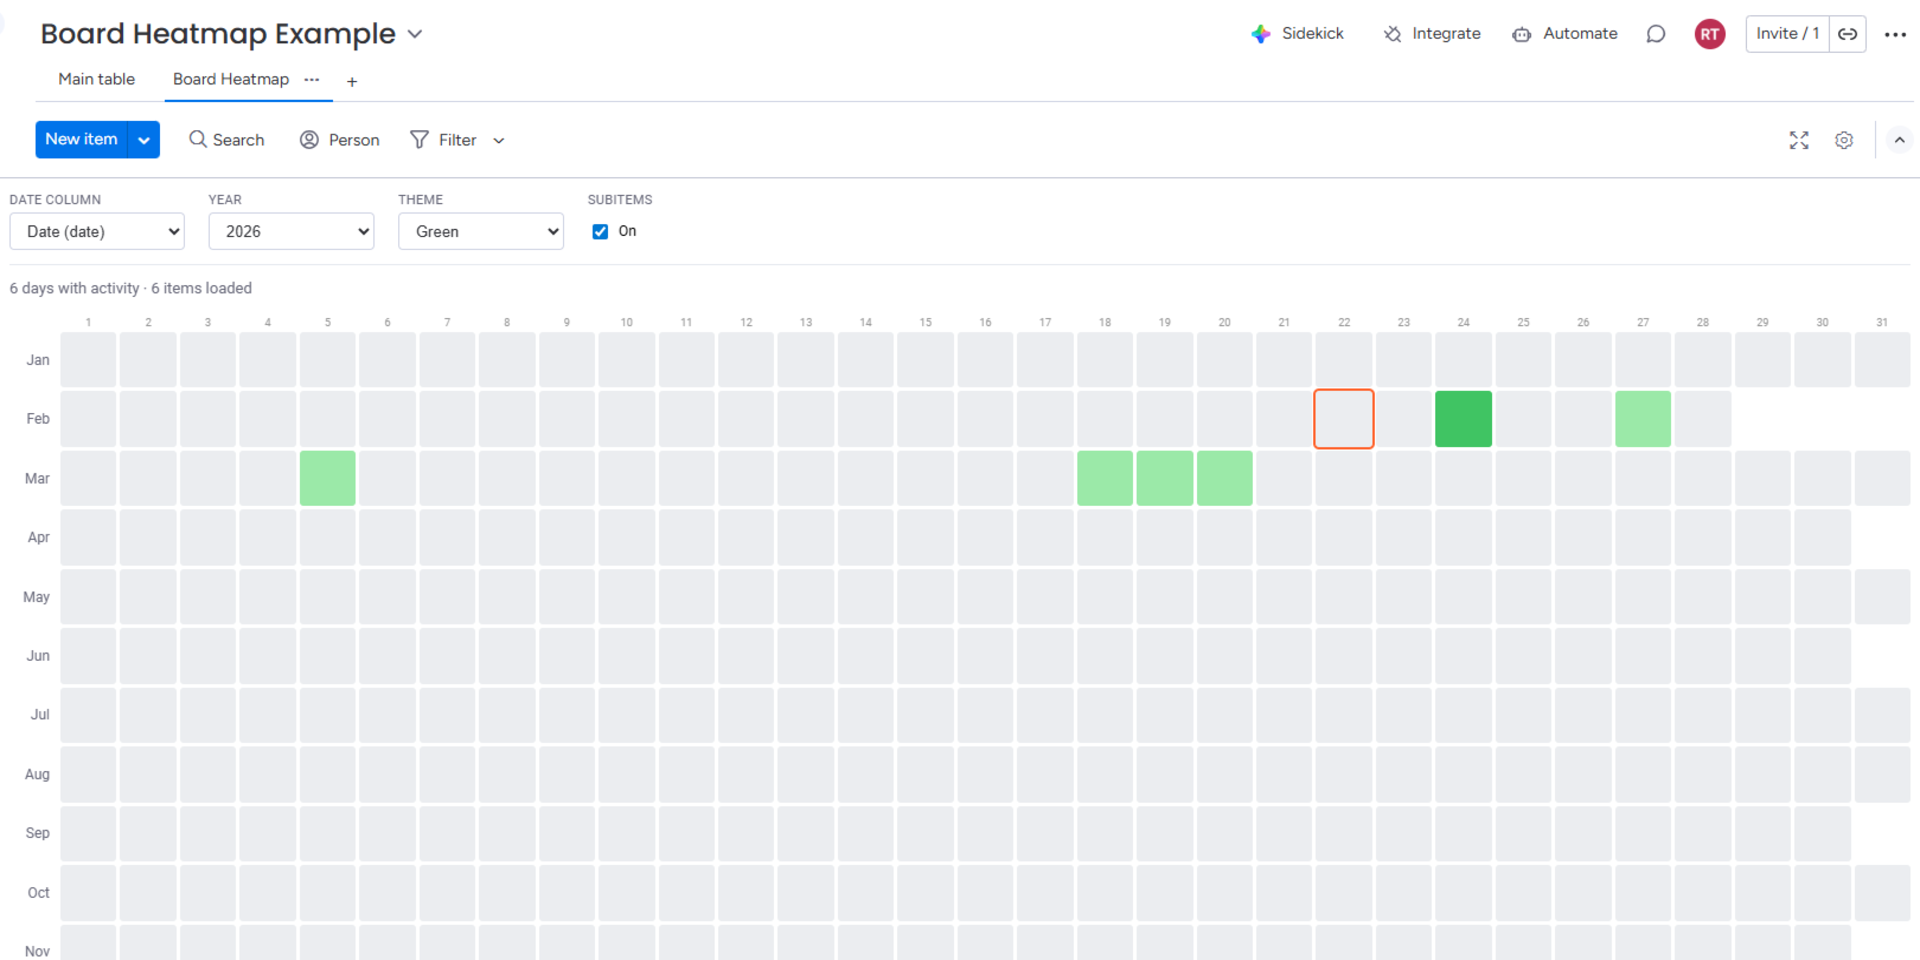Enter fullscreen view with expand icon
The width and height of the screenshot is (1920, 960).
[x=1799, y=140]
